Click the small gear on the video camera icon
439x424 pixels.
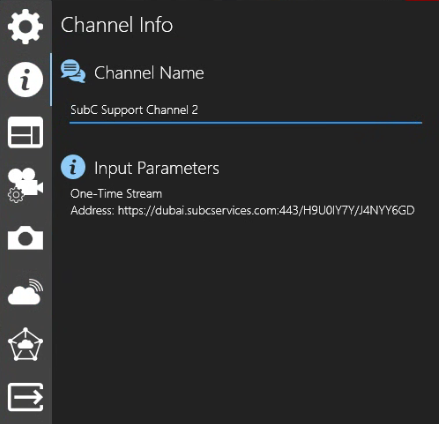pyautogui.click(x=16, y=195)
